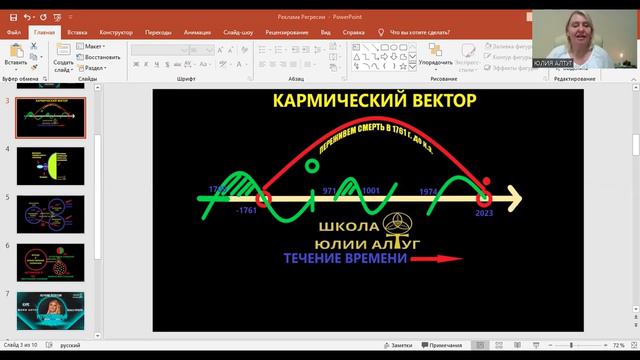Click the Вставить paste button
Image resolution: width=640 pixels, height=360 pixels.
(16, 56)
